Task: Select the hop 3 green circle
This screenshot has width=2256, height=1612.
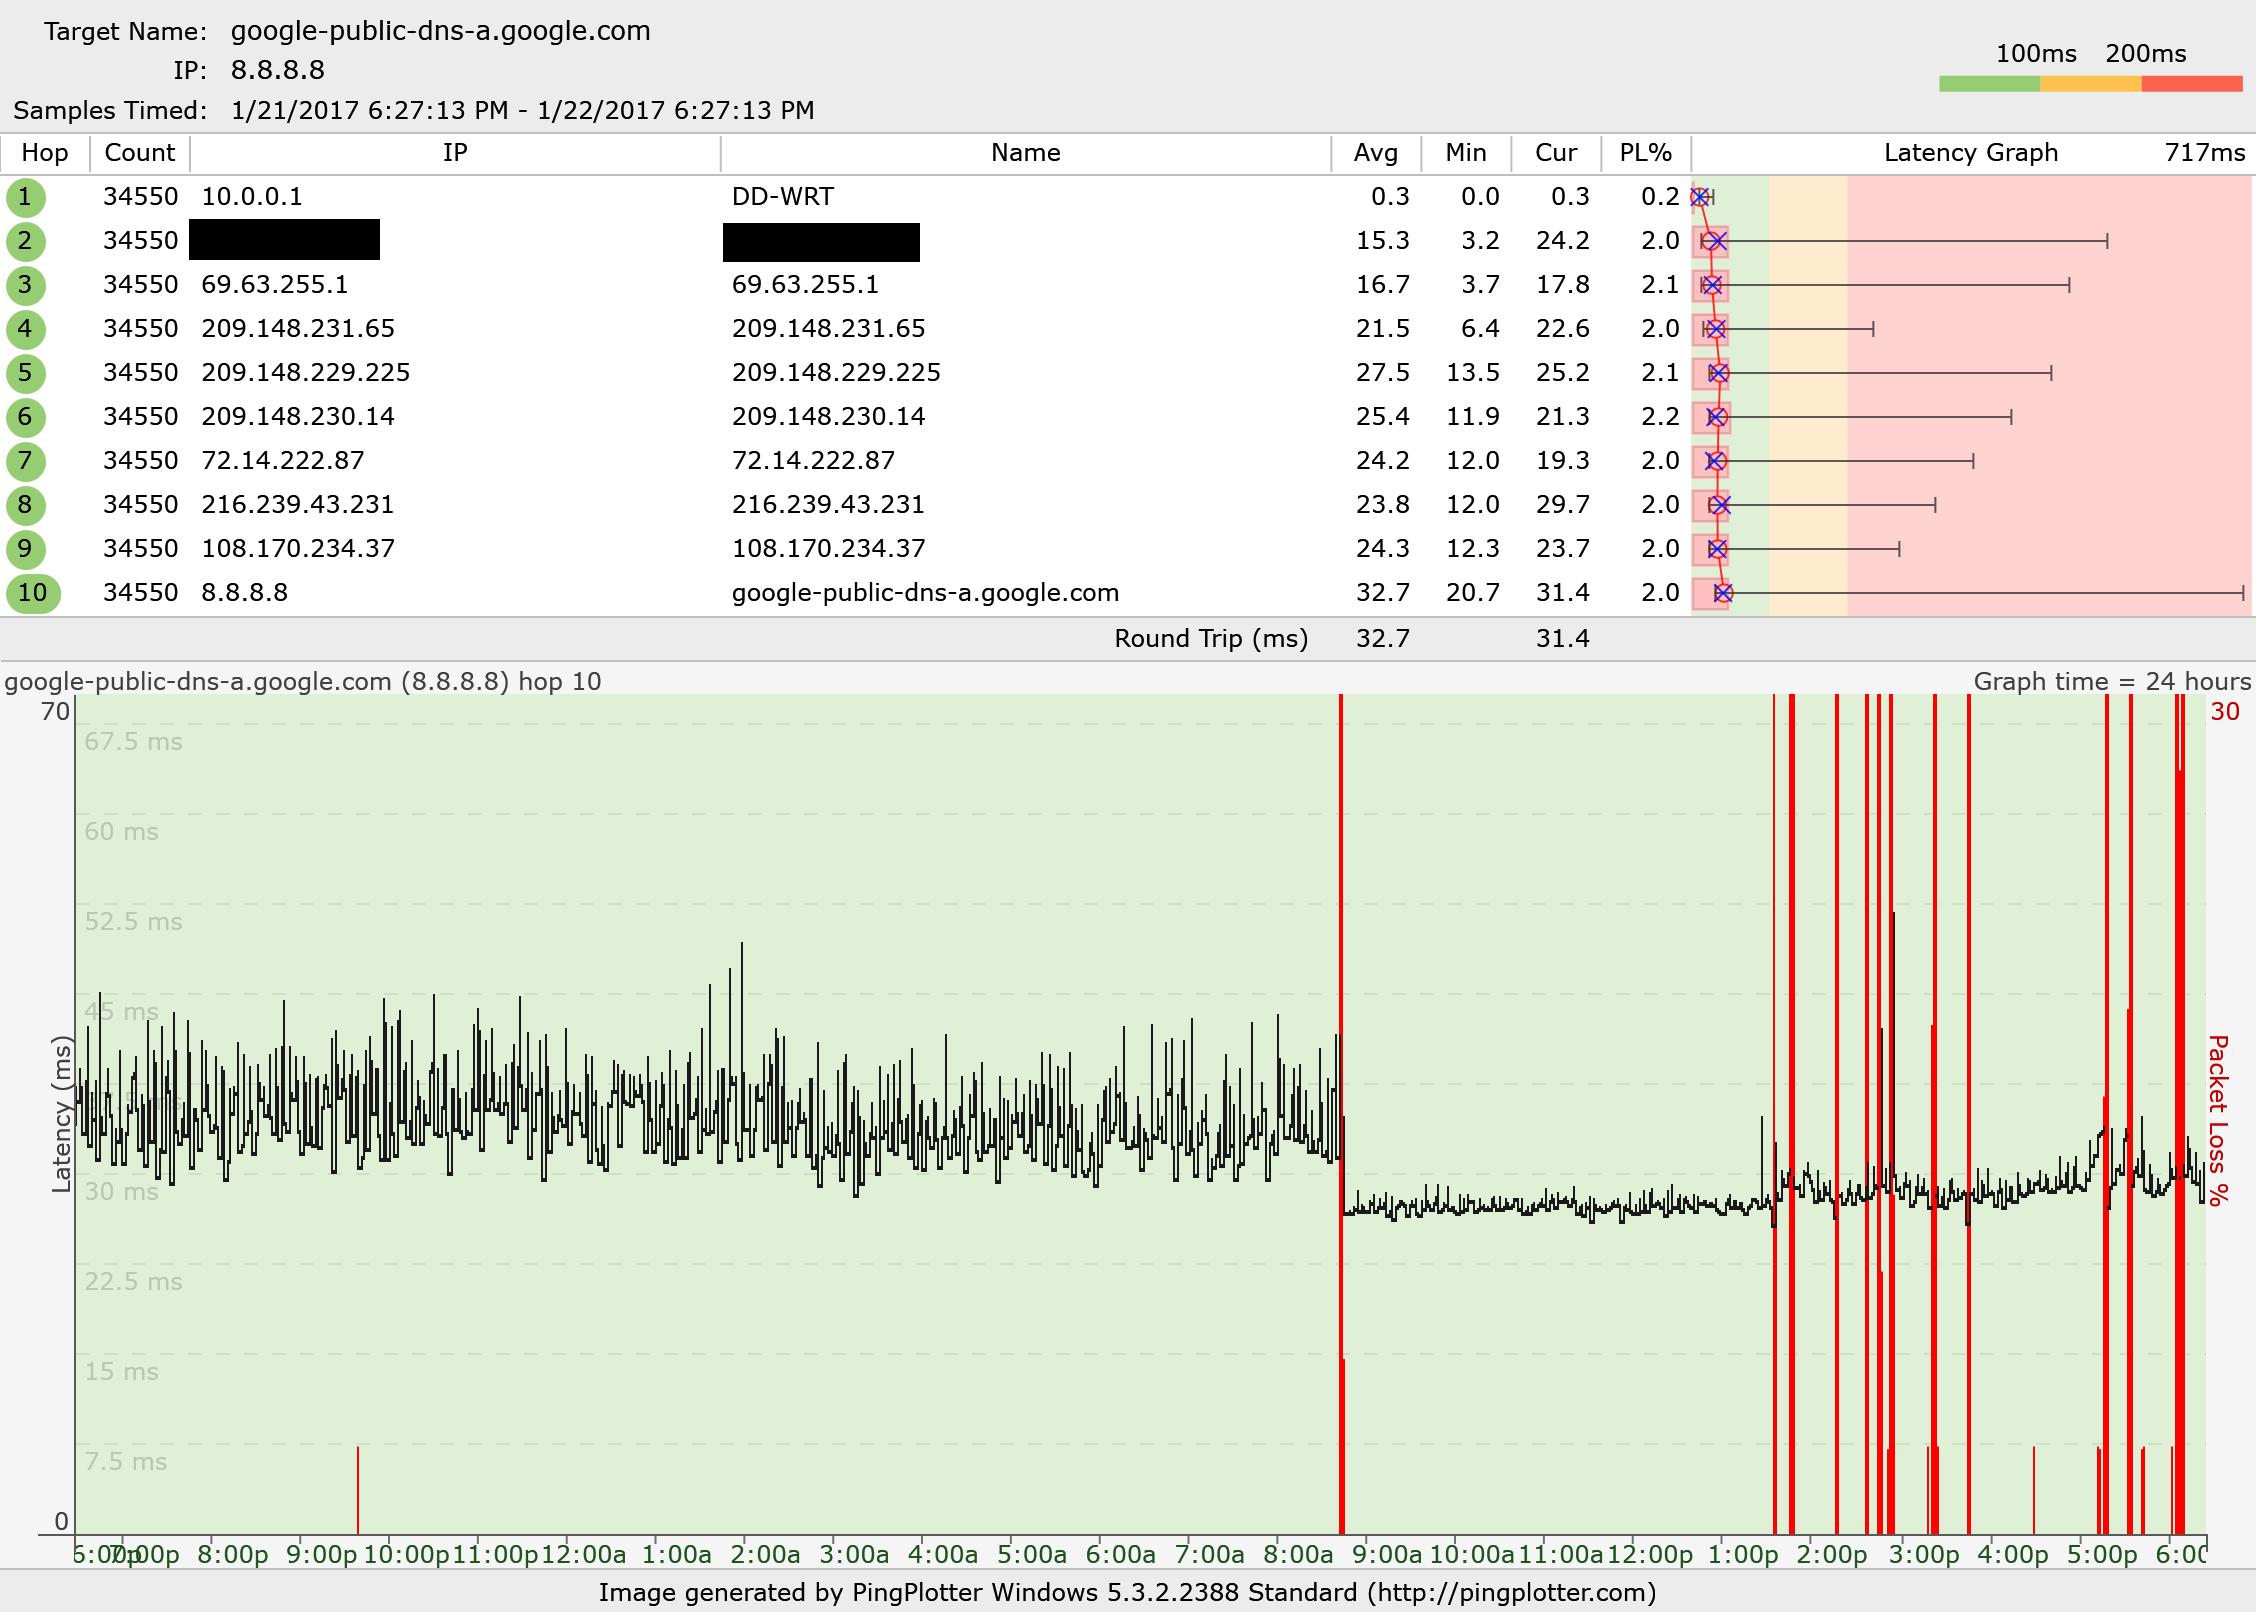Action: click(25, 285)
